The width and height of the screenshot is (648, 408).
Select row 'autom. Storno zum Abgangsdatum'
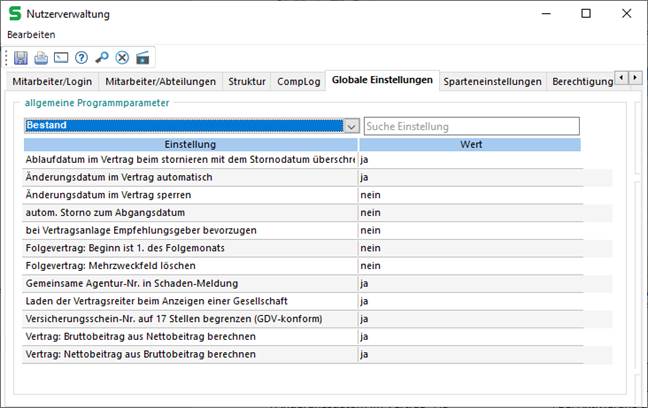(x=190, y=213)
